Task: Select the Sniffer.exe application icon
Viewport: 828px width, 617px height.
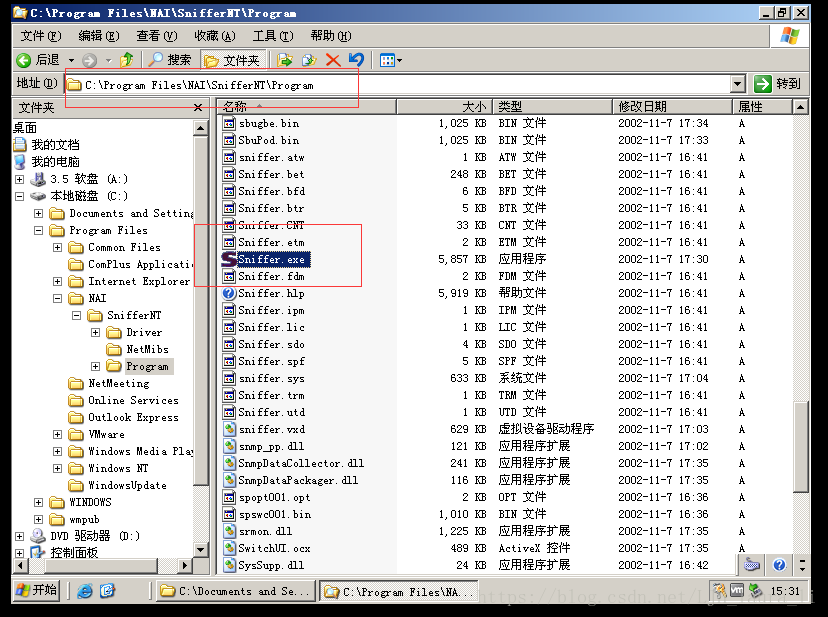Action: pyautogui.click(x=229, y=259)
